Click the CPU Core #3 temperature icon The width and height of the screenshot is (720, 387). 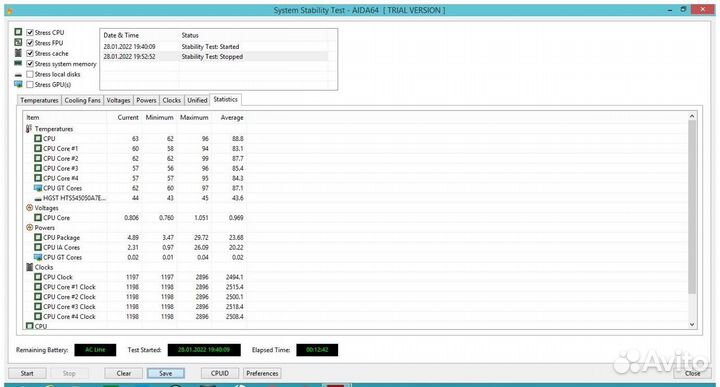coord(38,168)
